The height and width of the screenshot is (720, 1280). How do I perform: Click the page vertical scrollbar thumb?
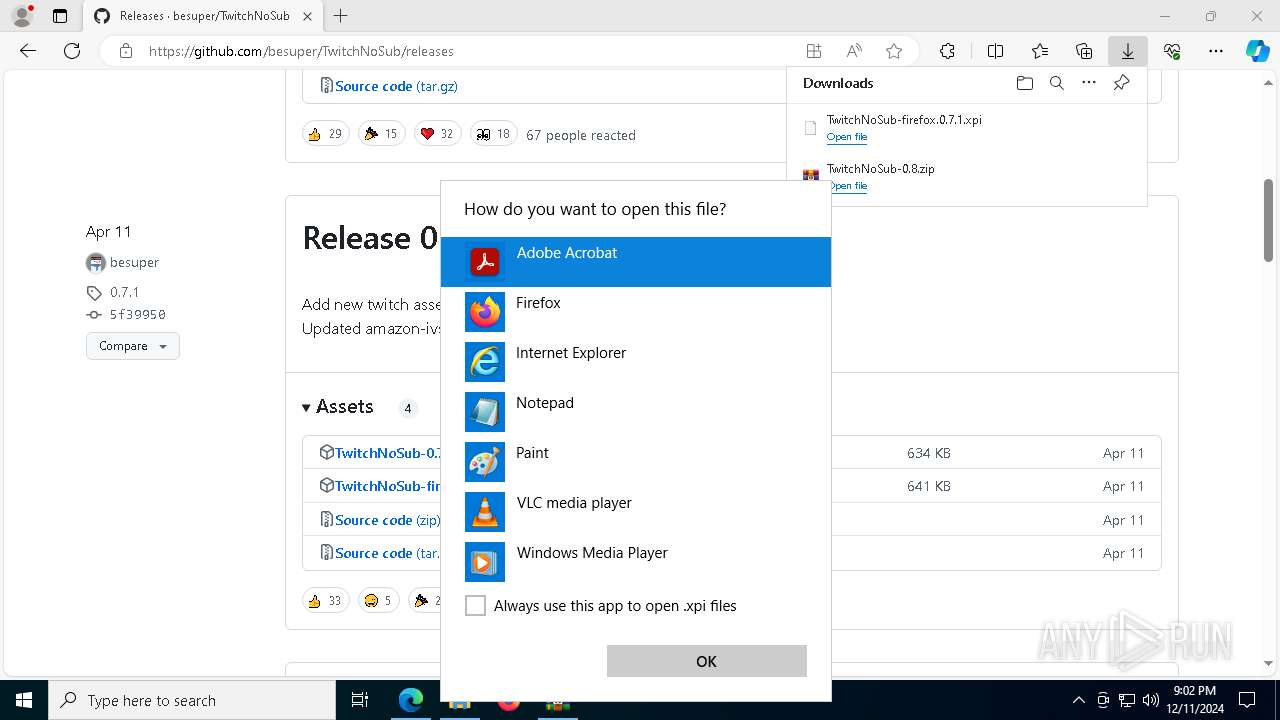(x=1269, y=220)
